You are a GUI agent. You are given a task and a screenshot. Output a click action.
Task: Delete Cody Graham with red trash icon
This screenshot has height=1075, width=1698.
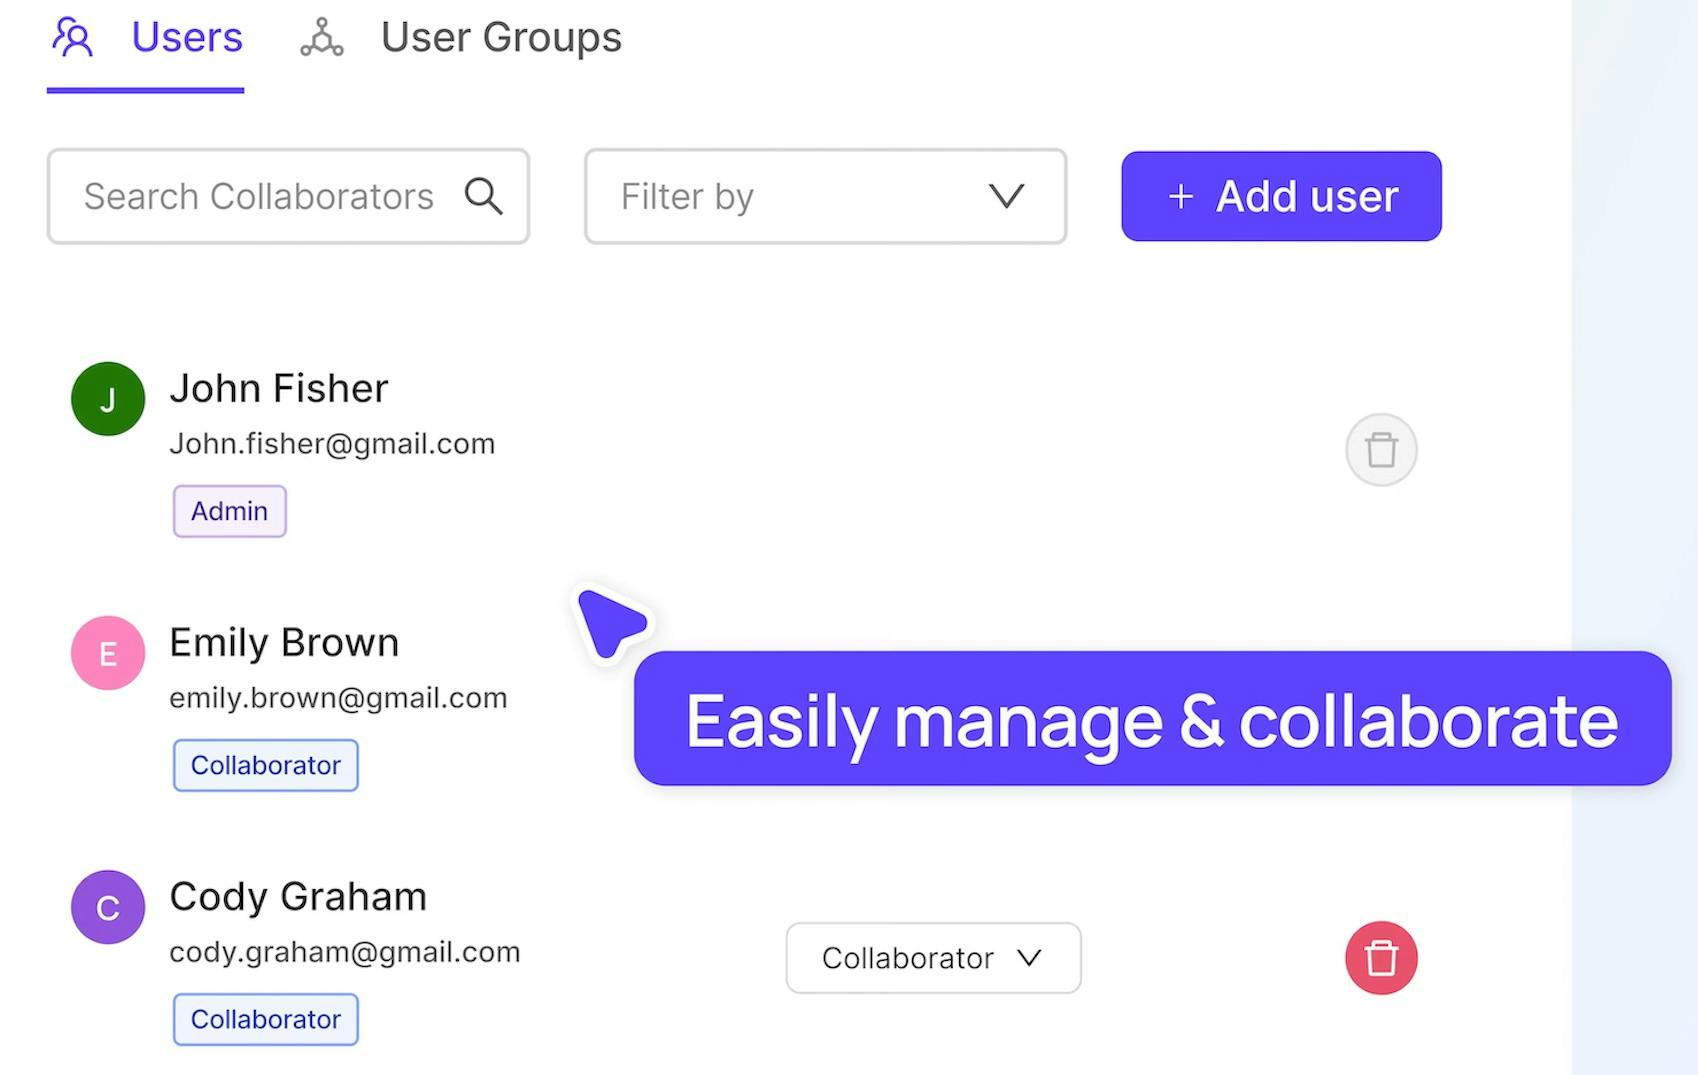(x=1381, y=958)
